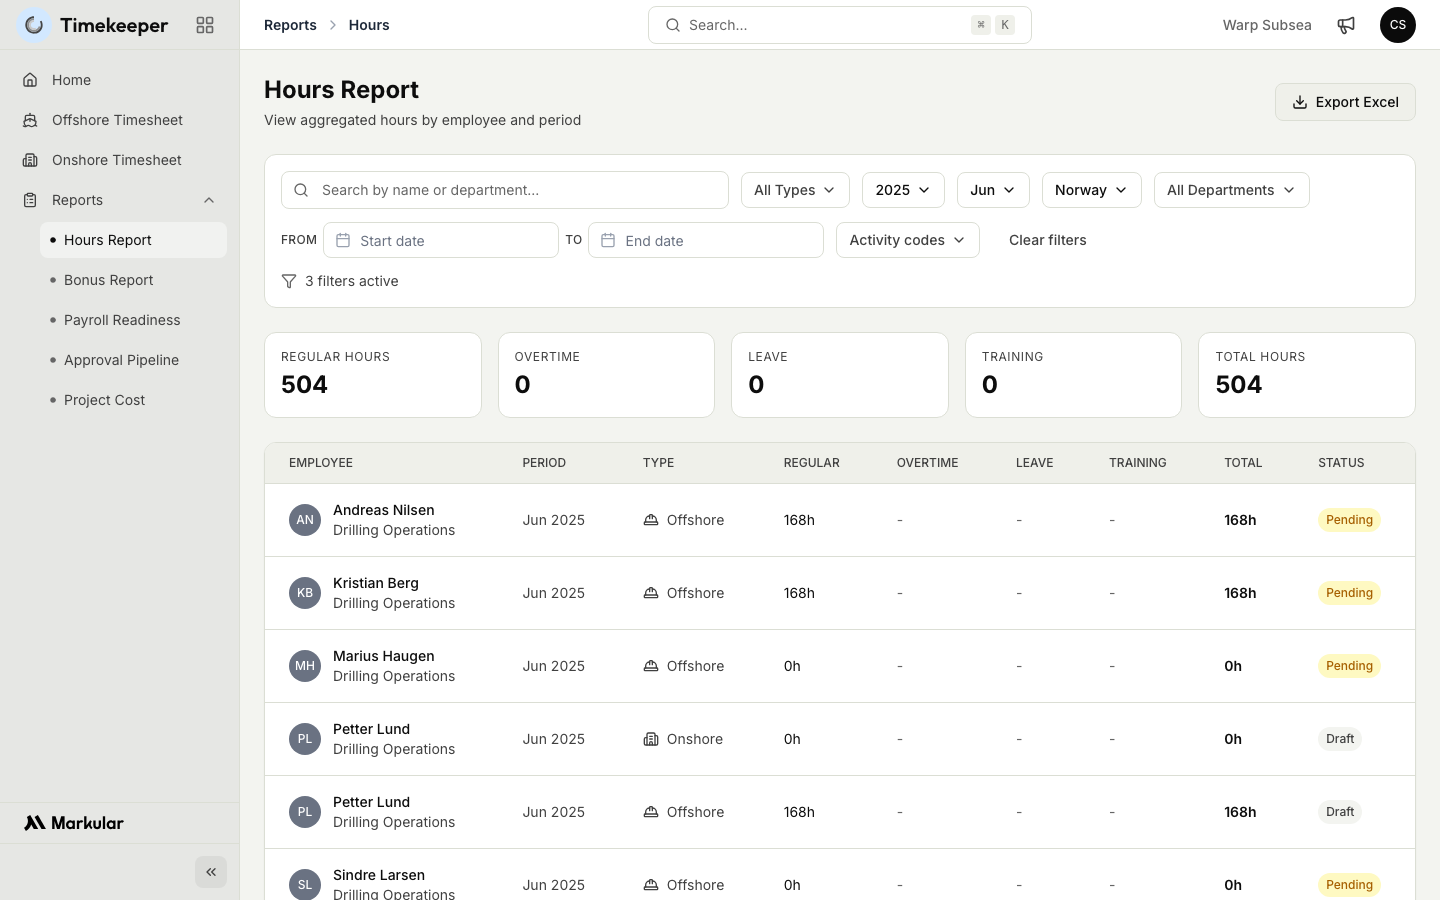
Task: Click the Timekeeper logo icon
Action: [34, 25]
